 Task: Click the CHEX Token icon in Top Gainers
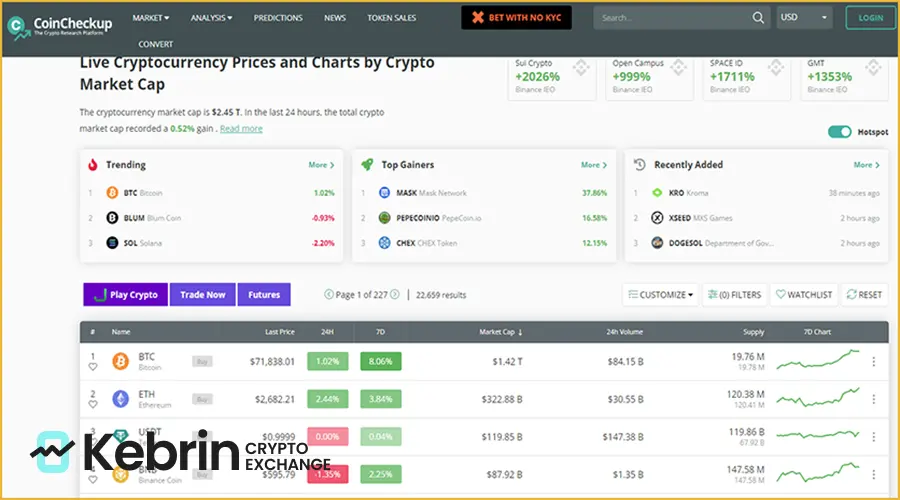click(x=385, y=243)
